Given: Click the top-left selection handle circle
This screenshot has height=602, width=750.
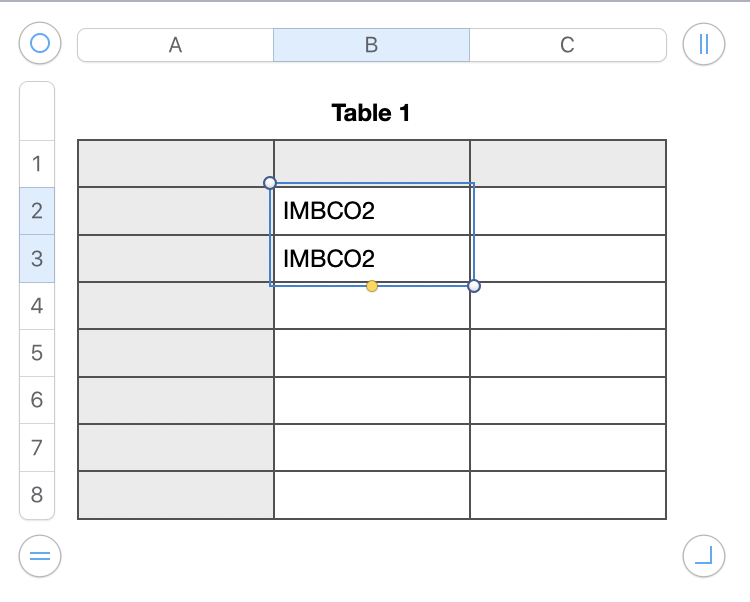Looking at the screenshot, I should point(270,183).
